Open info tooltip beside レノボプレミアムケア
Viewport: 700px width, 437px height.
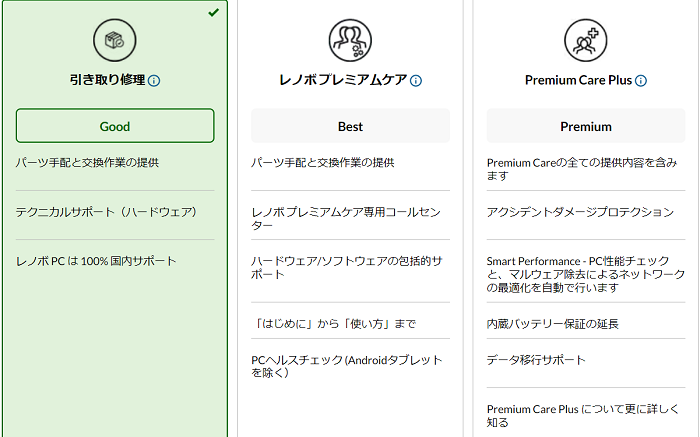[416, 81]
